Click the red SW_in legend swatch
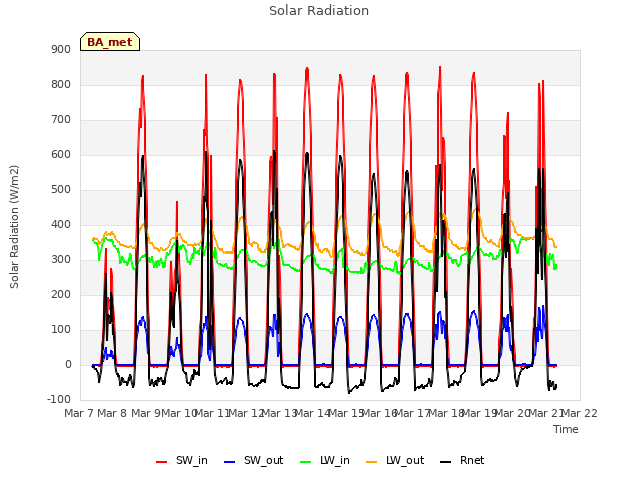 point(162,462)
